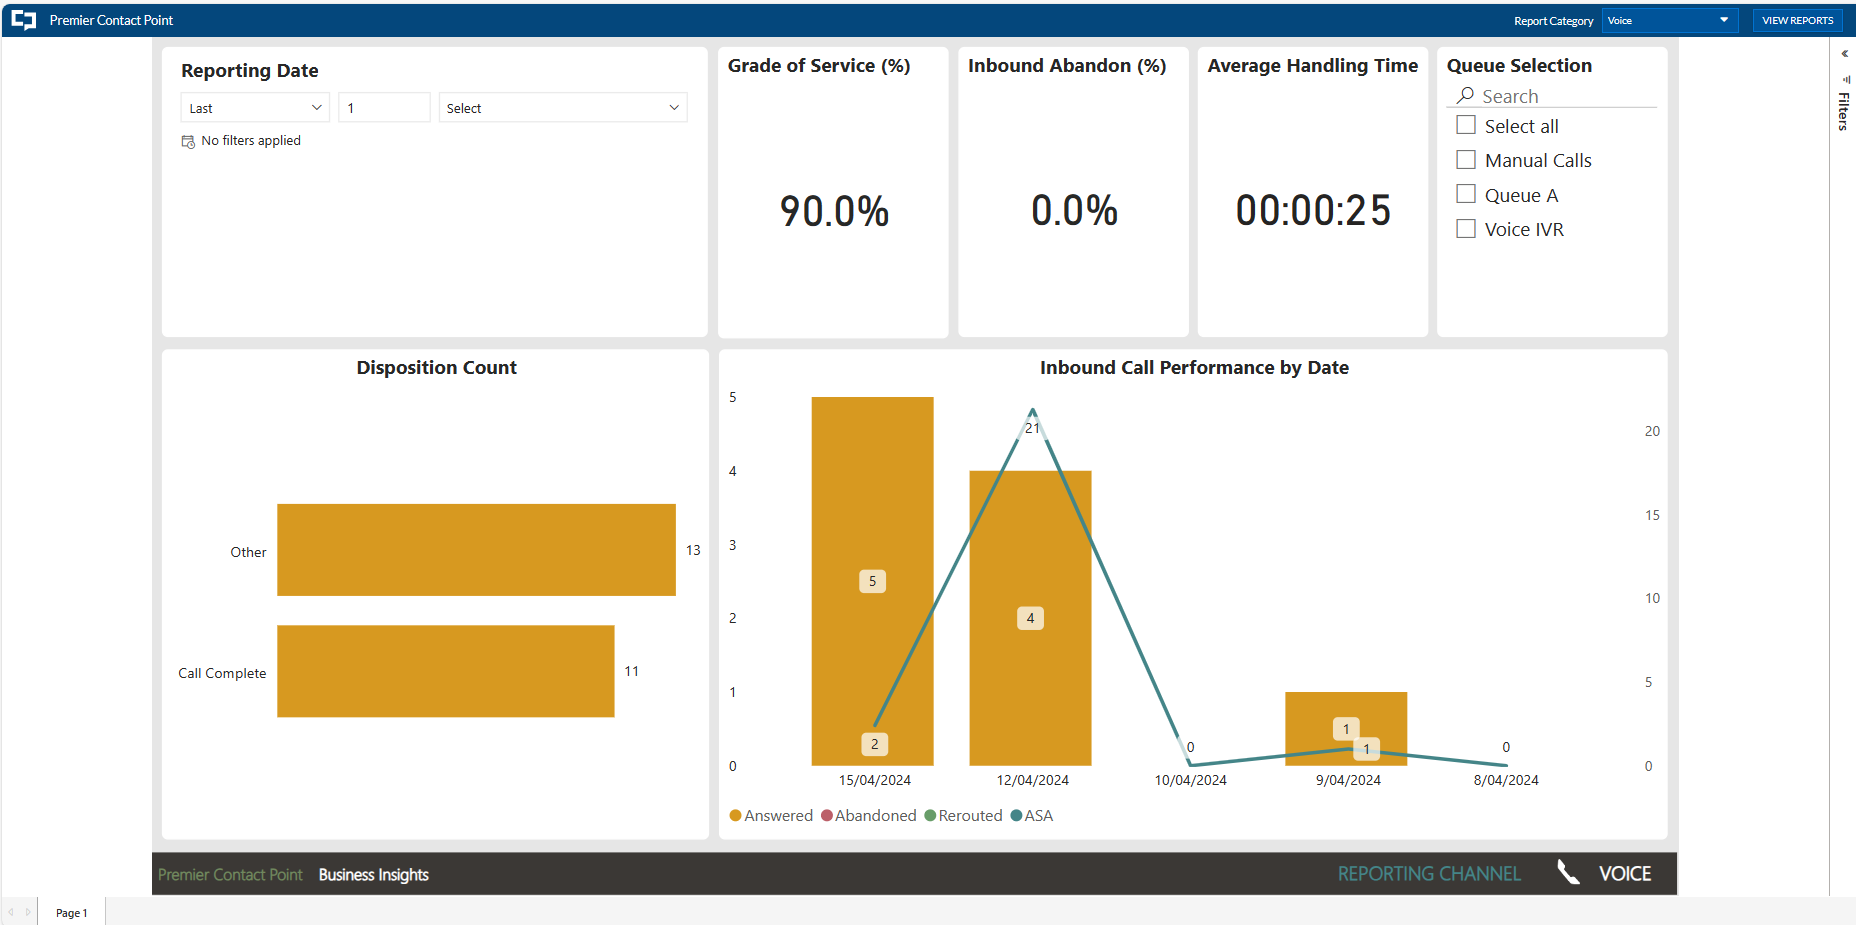
Task: Go to next page arrow
Action: (x=28, y=912)
